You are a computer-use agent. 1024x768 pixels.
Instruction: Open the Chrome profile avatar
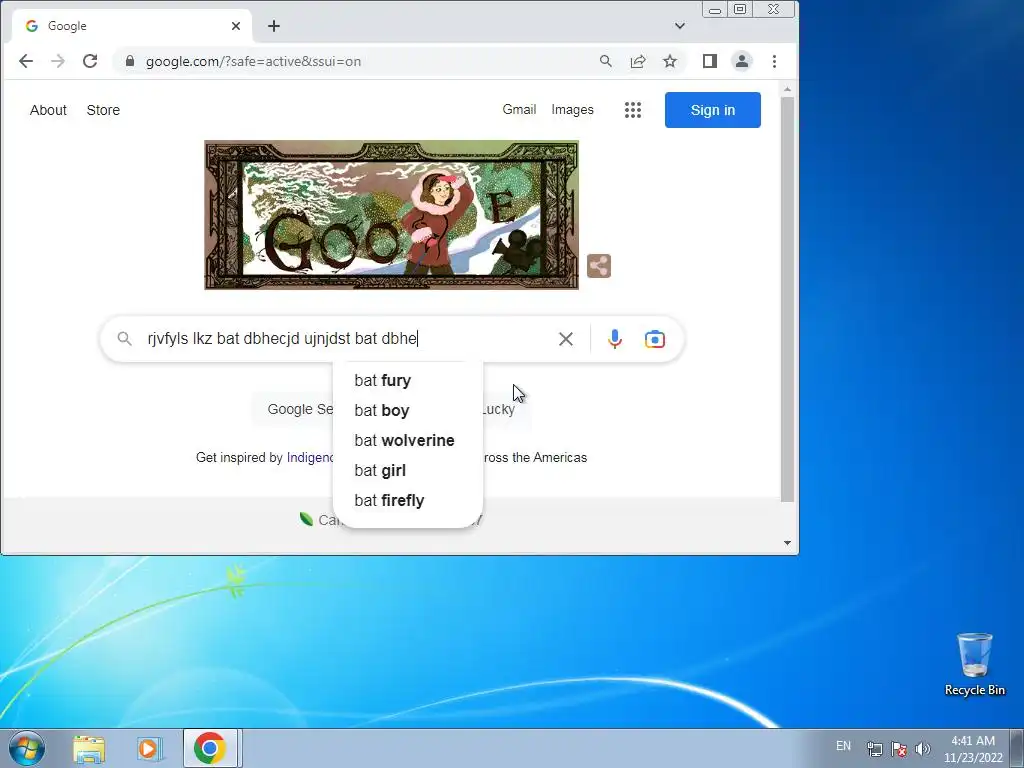tap(742, 61)
